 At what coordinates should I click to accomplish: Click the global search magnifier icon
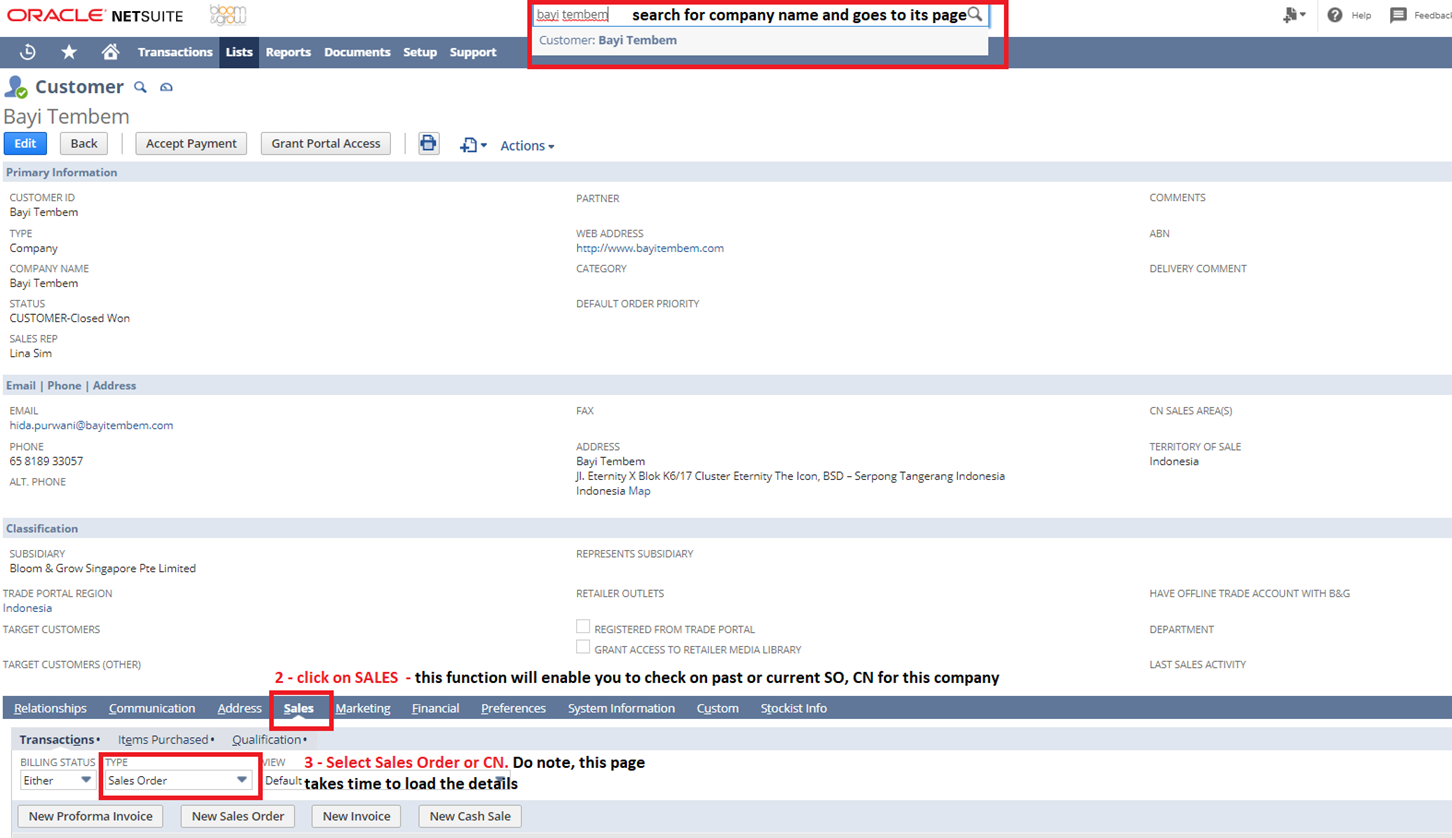pyautogui.click(x=975, y=15)
